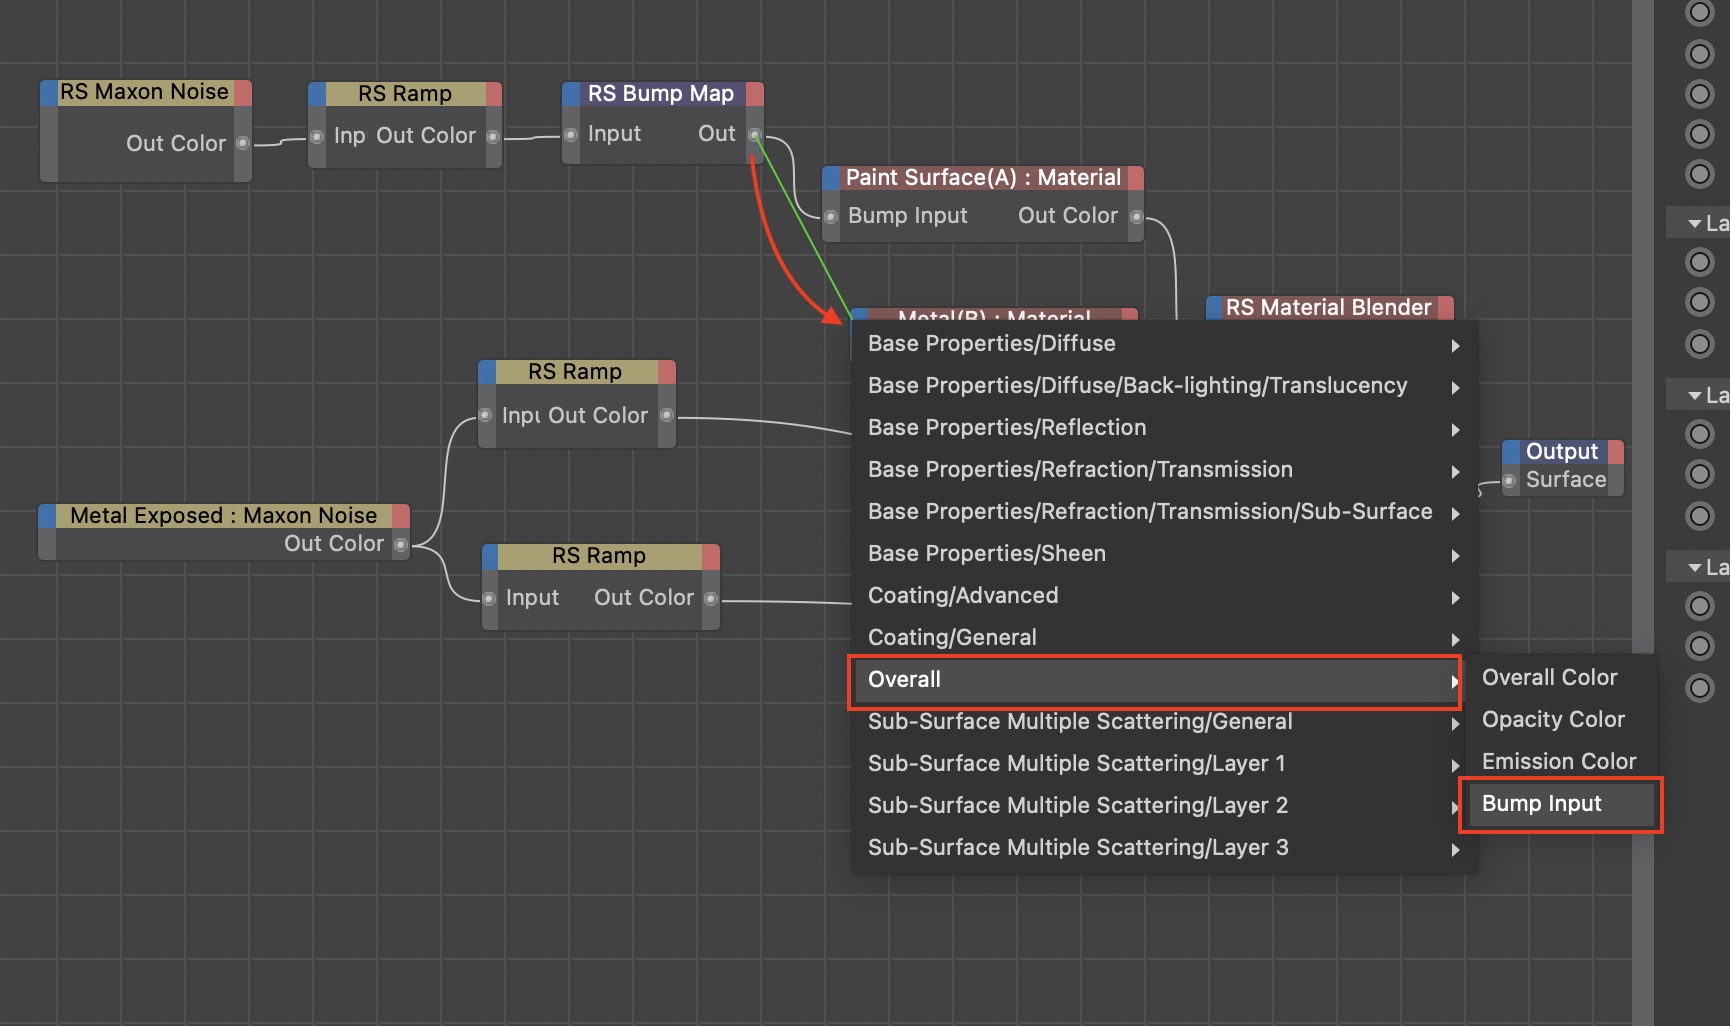This screenshot has height=1026, width=1730.
Task: Collapse the topmost La section triangle
Action: tap(1694, 224)
